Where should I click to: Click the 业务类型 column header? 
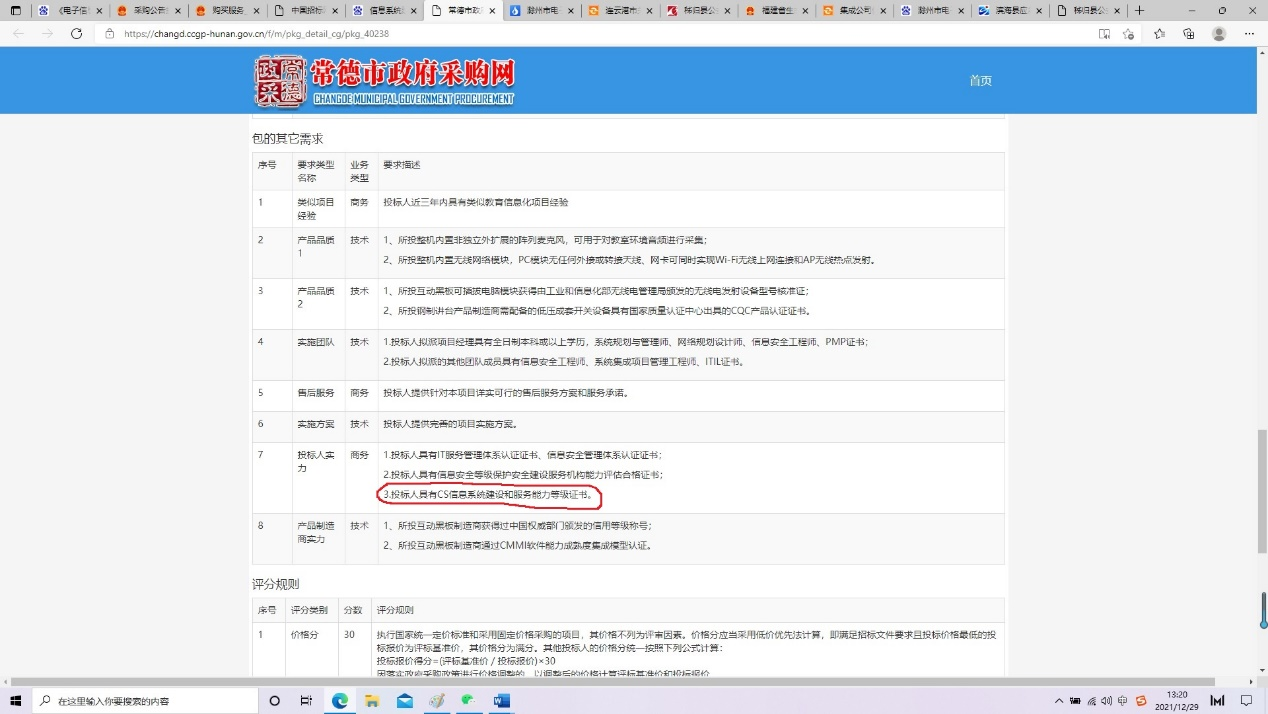tap(359, 171)
